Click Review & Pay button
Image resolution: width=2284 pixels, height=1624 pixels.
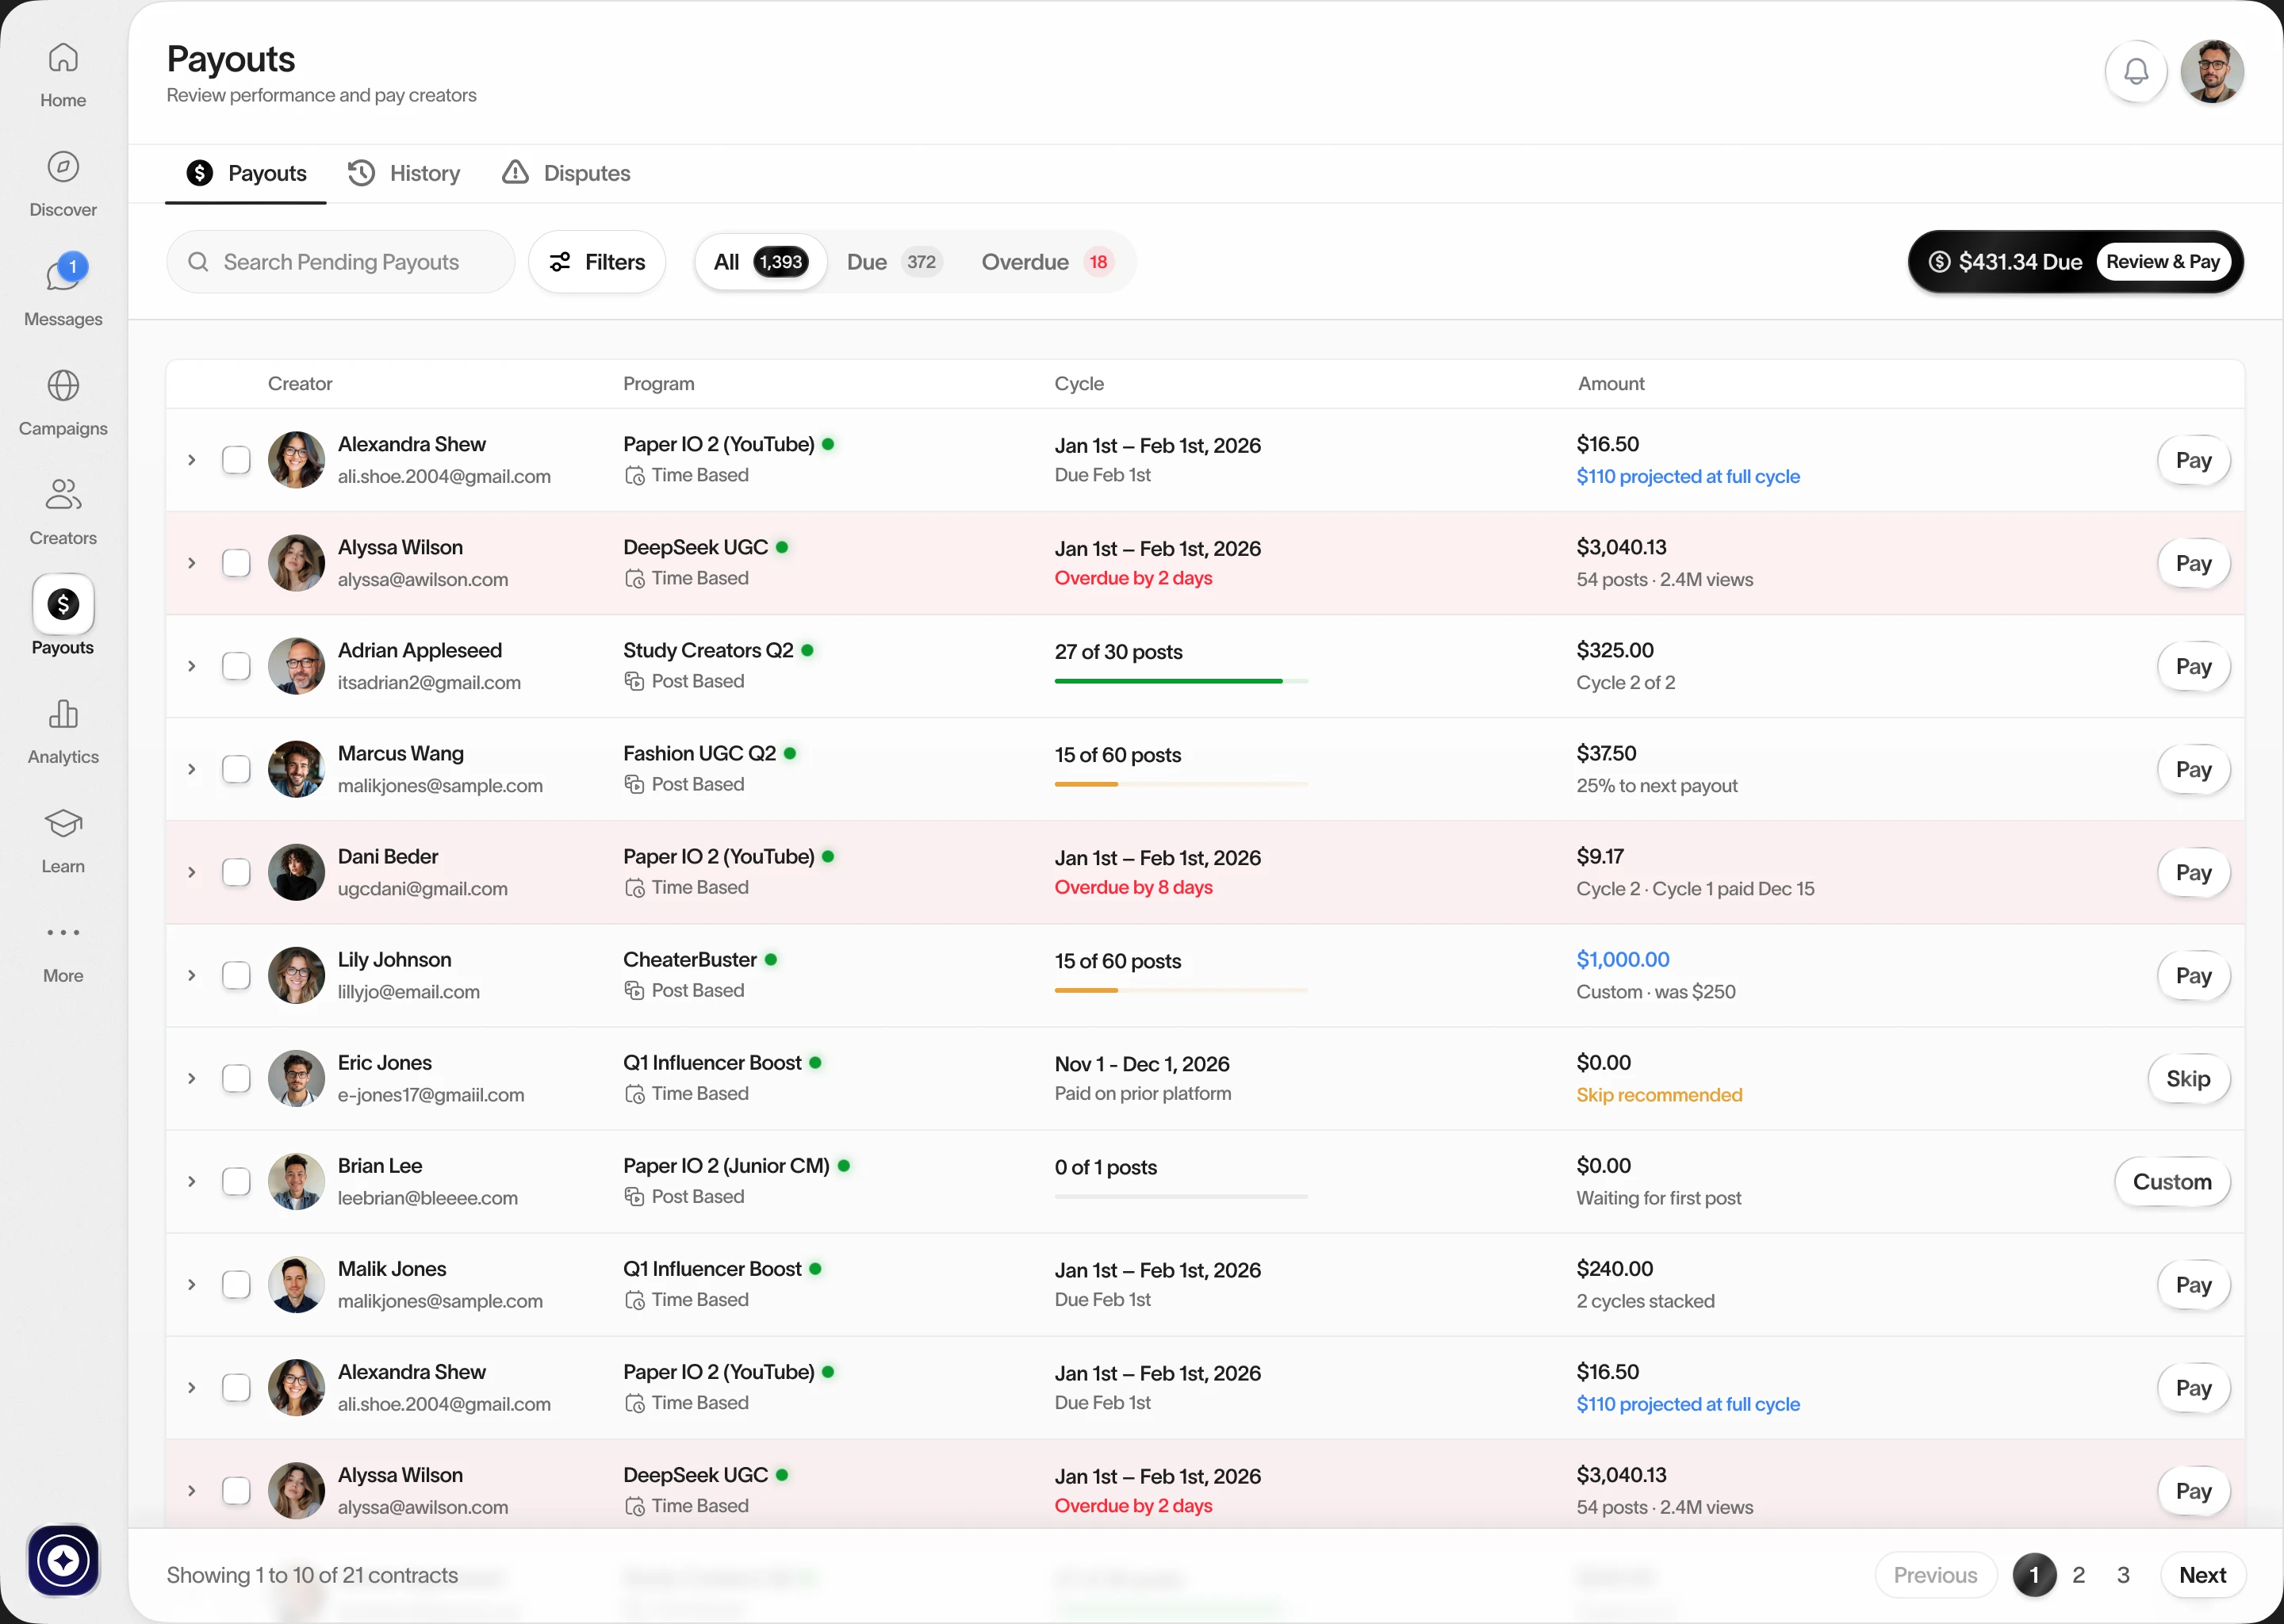(x=2162, y=262)
